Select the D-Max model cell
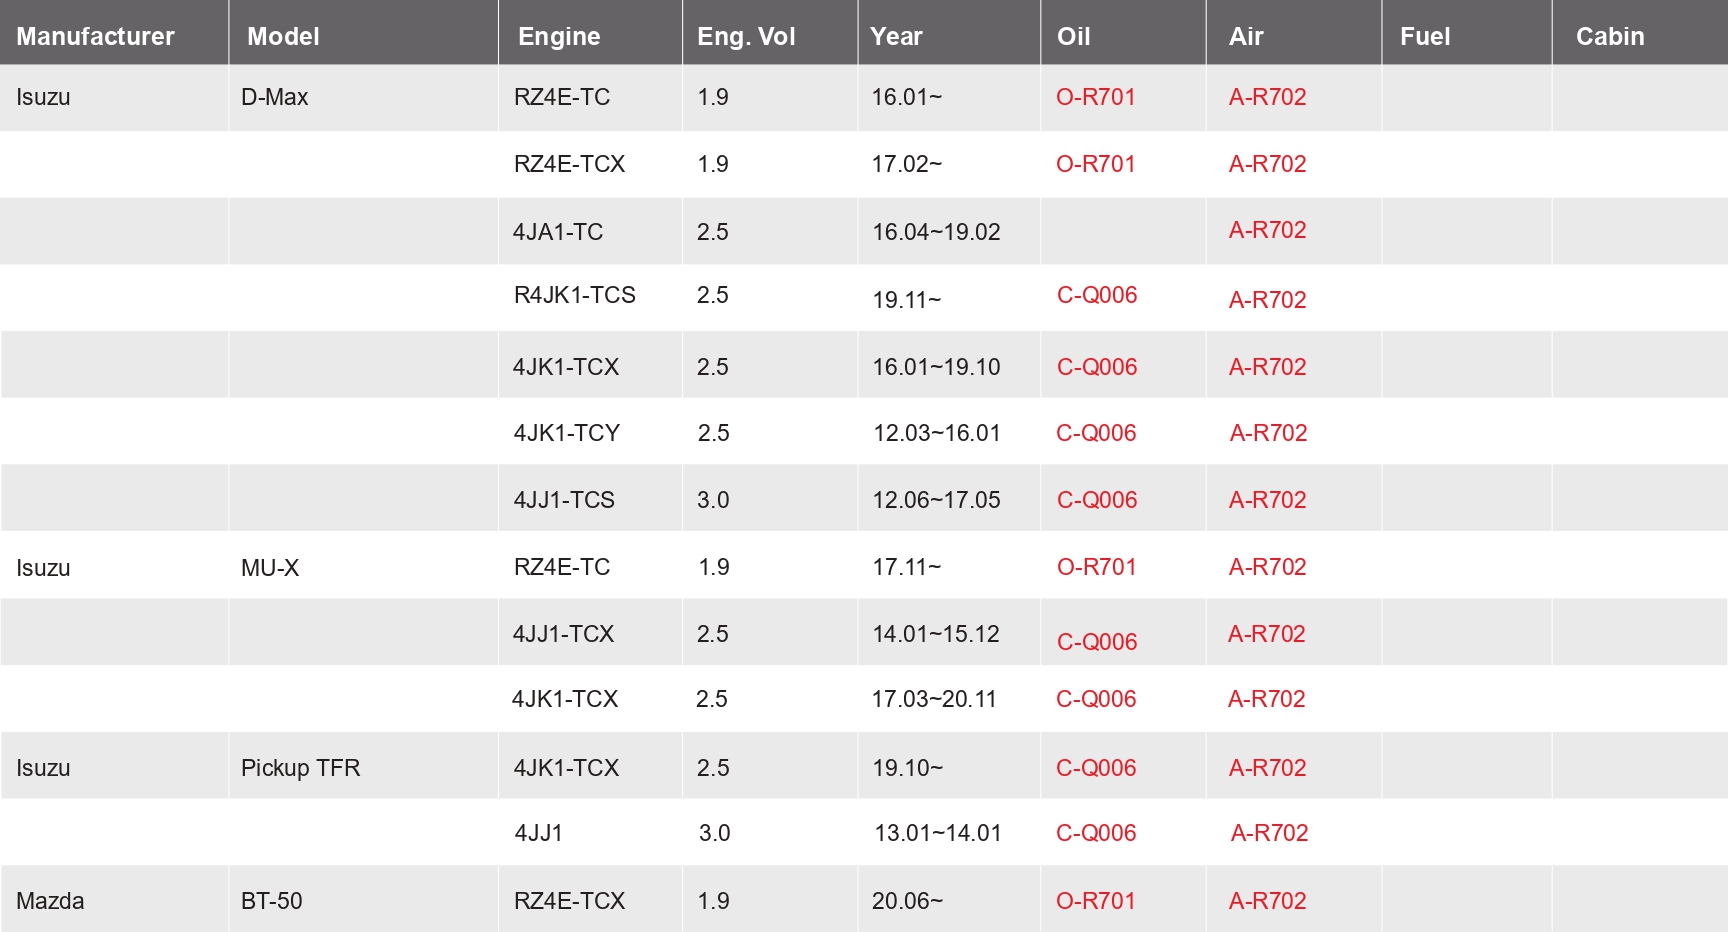The image size is (1728, 932). pyautogui.click(x=274, y=97)
